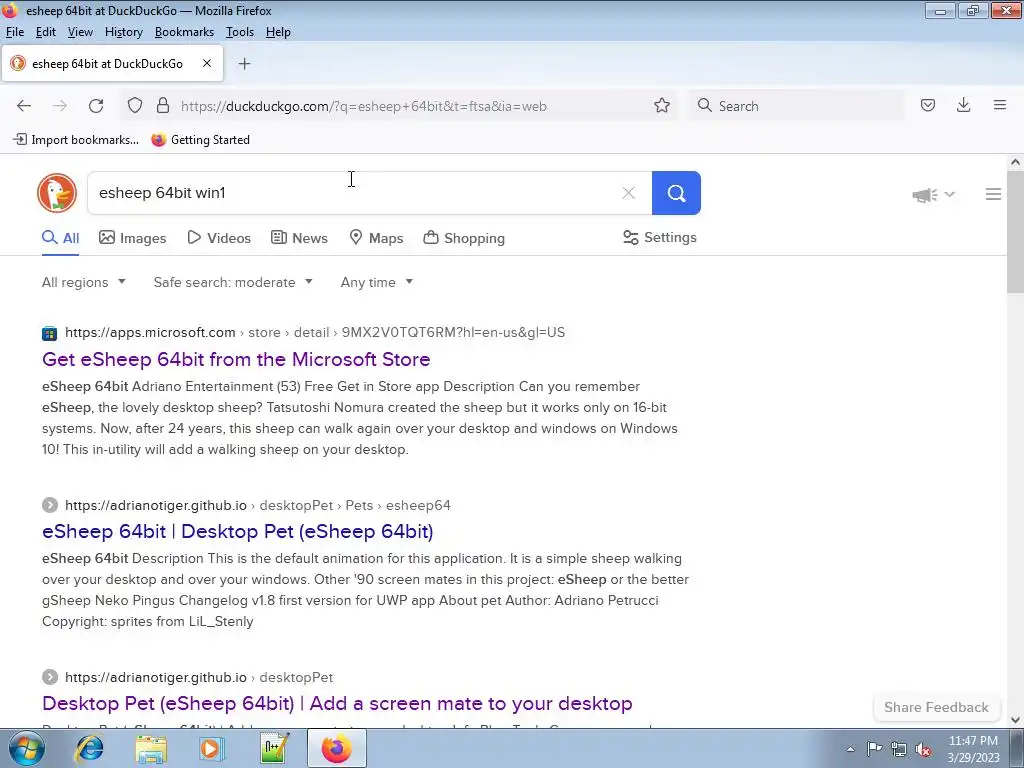Expand the All regions filter

click(x=84, y=282)
